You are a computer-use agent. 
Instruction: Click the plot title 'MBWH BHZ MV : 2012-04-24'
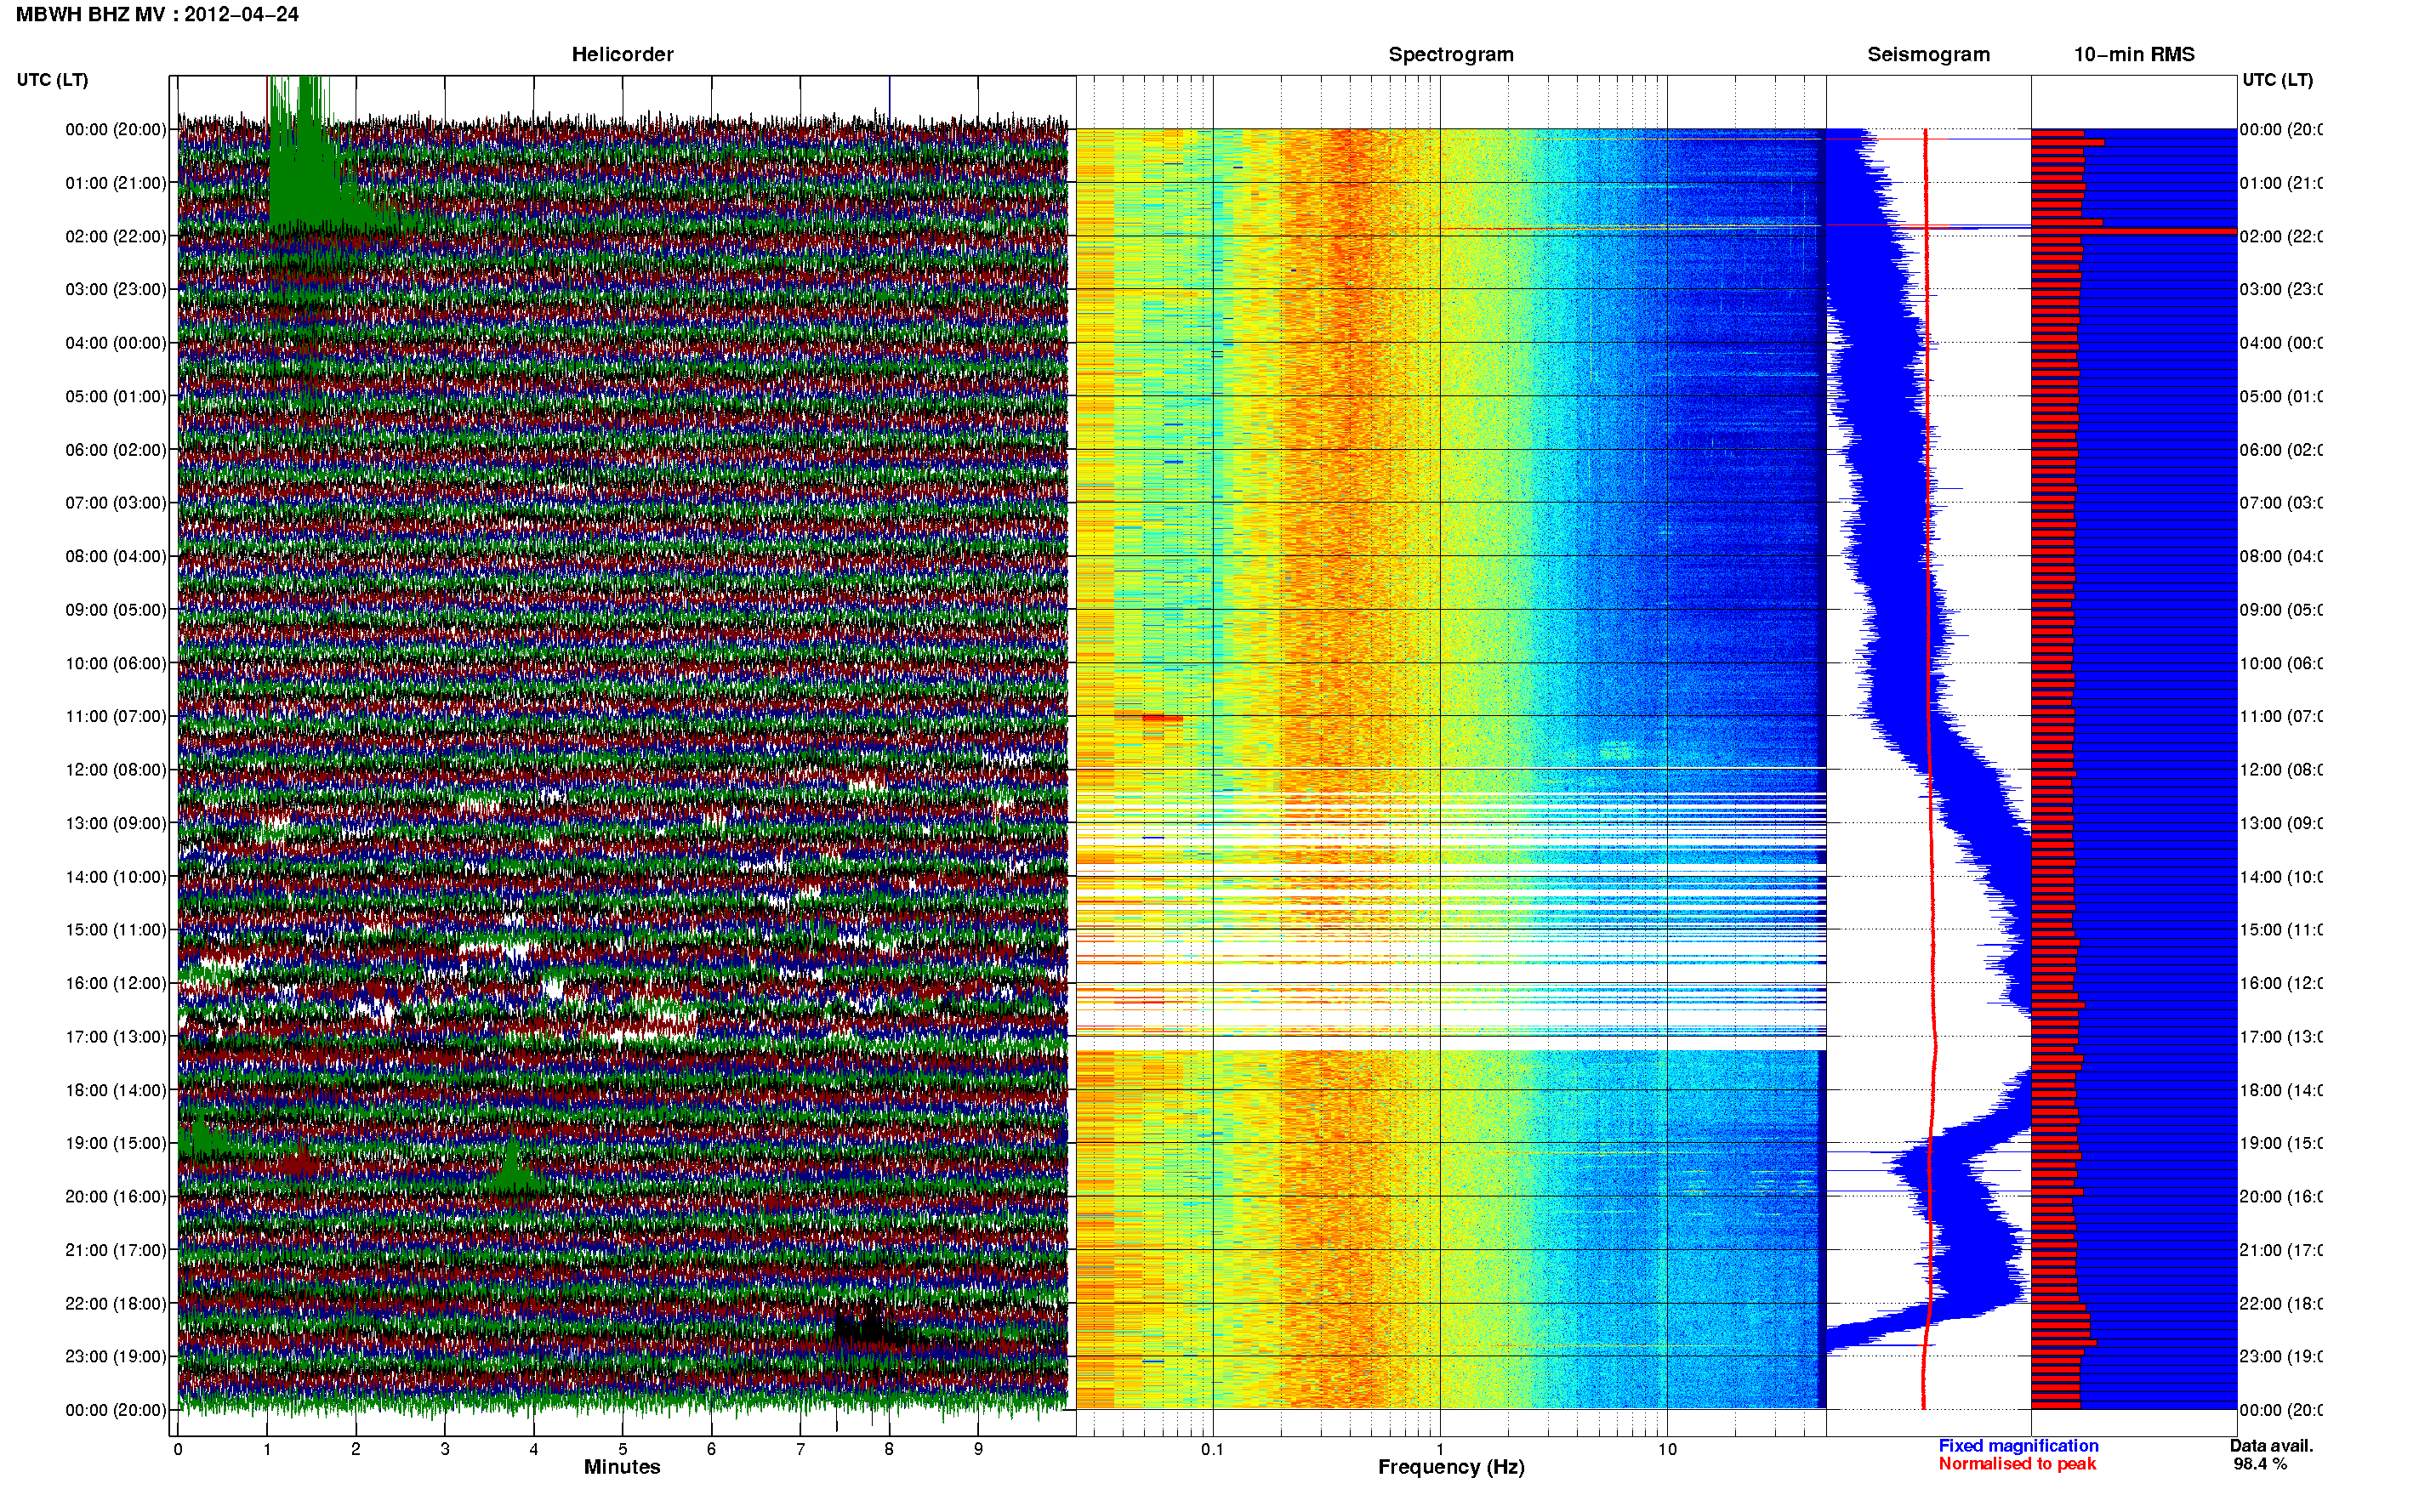(157, 14)
